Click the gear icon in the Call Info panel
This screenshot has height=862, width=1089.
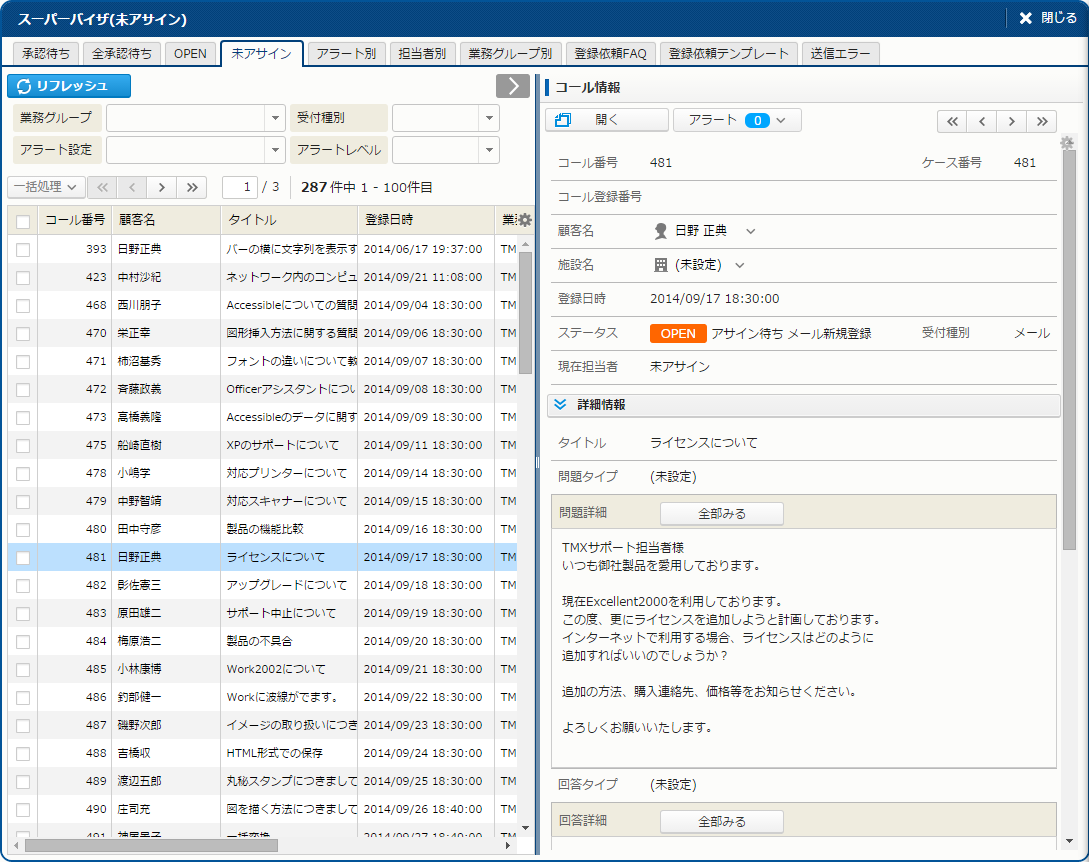click(1067, 144)
